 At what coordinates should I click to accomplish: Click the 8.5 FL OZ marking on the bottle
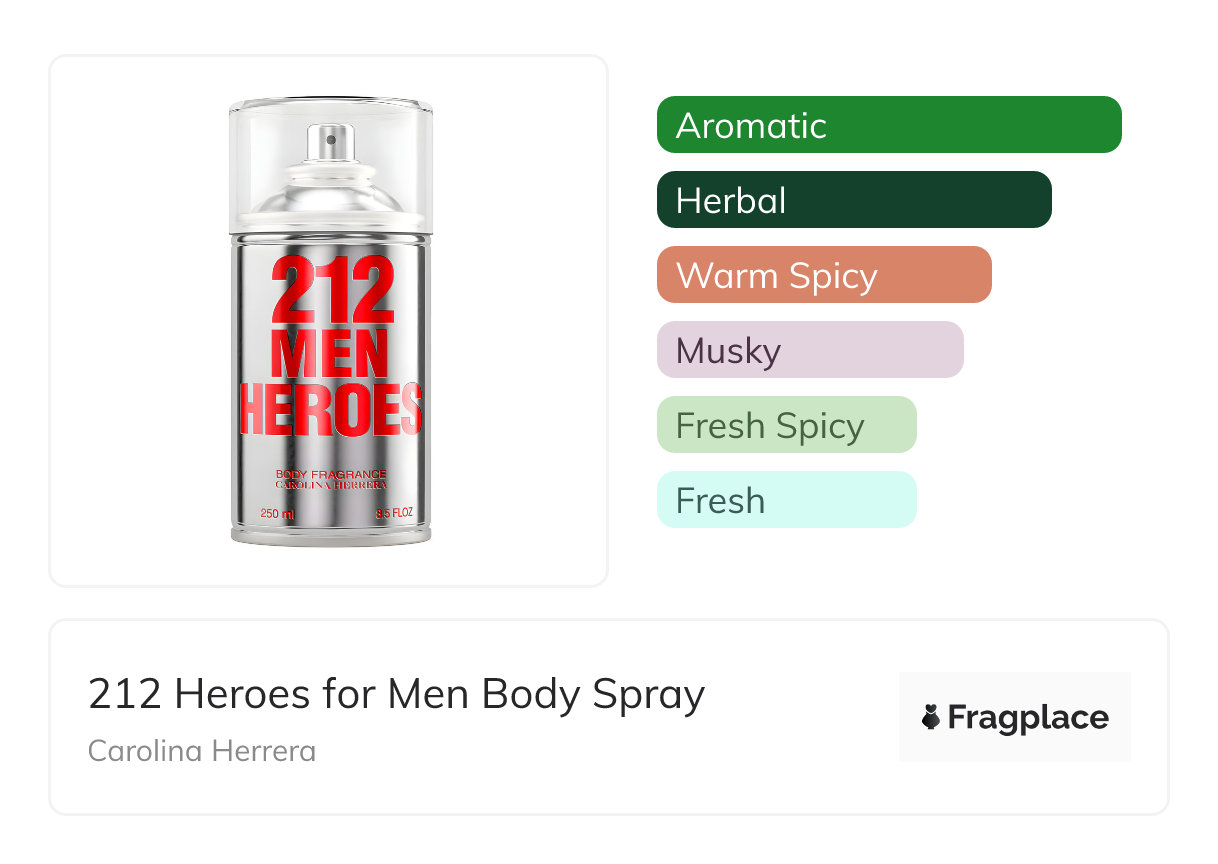pyautogui.click(x=394, y=513)
